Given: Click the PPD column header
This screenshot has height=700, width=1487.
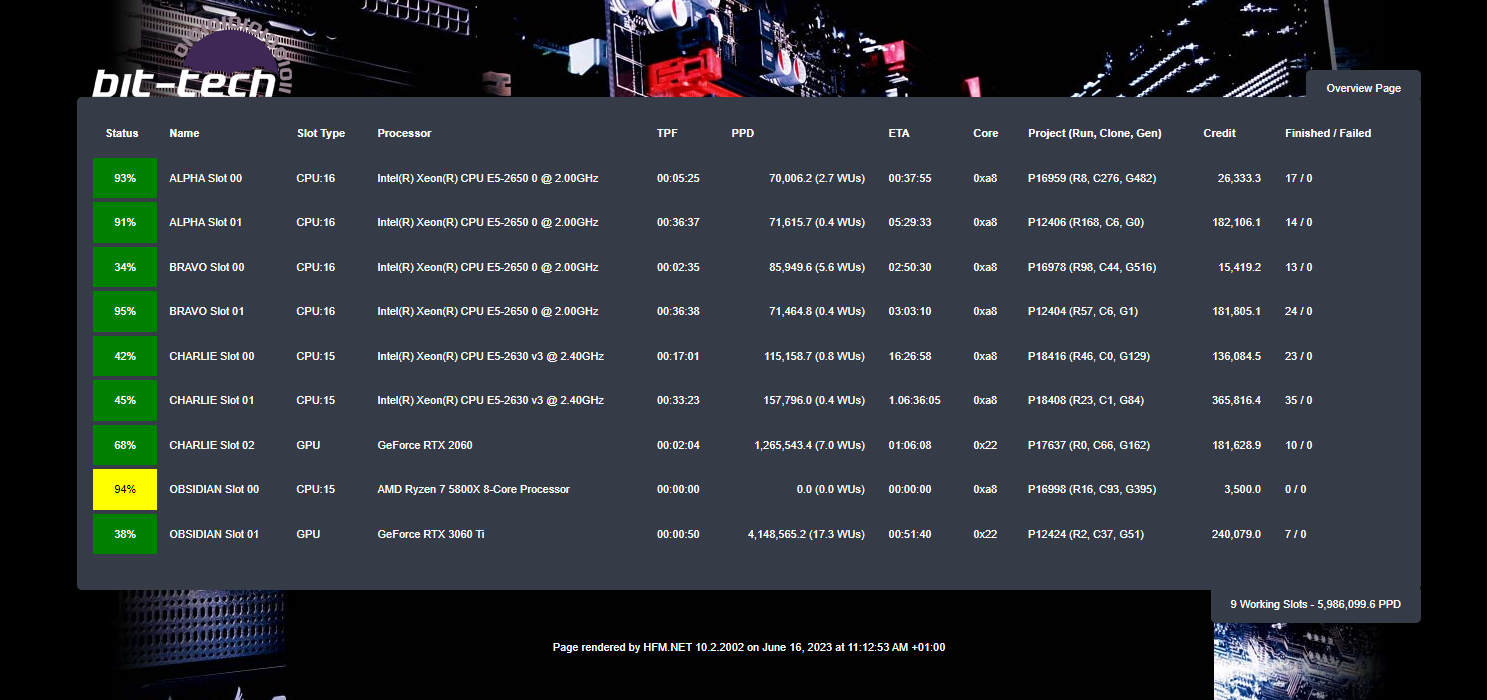Looking at the screenshot, I should 743,133.
